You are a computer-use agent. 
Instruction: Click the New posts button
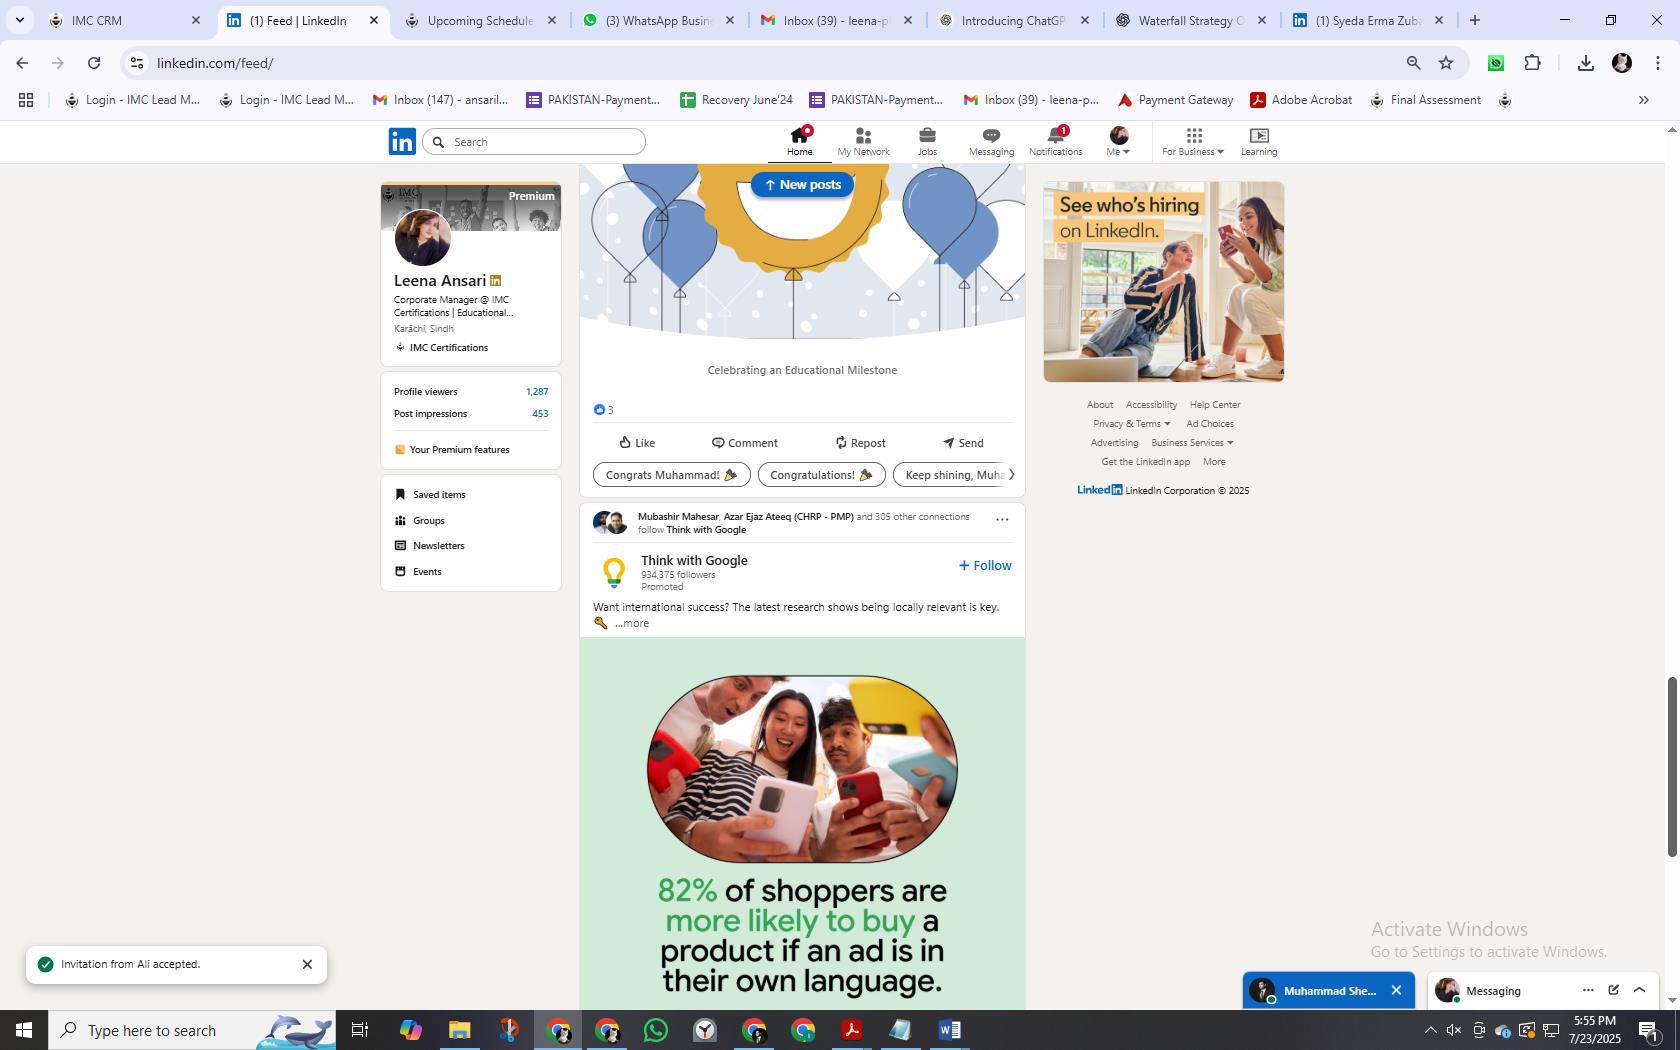[x=802, y=185]
